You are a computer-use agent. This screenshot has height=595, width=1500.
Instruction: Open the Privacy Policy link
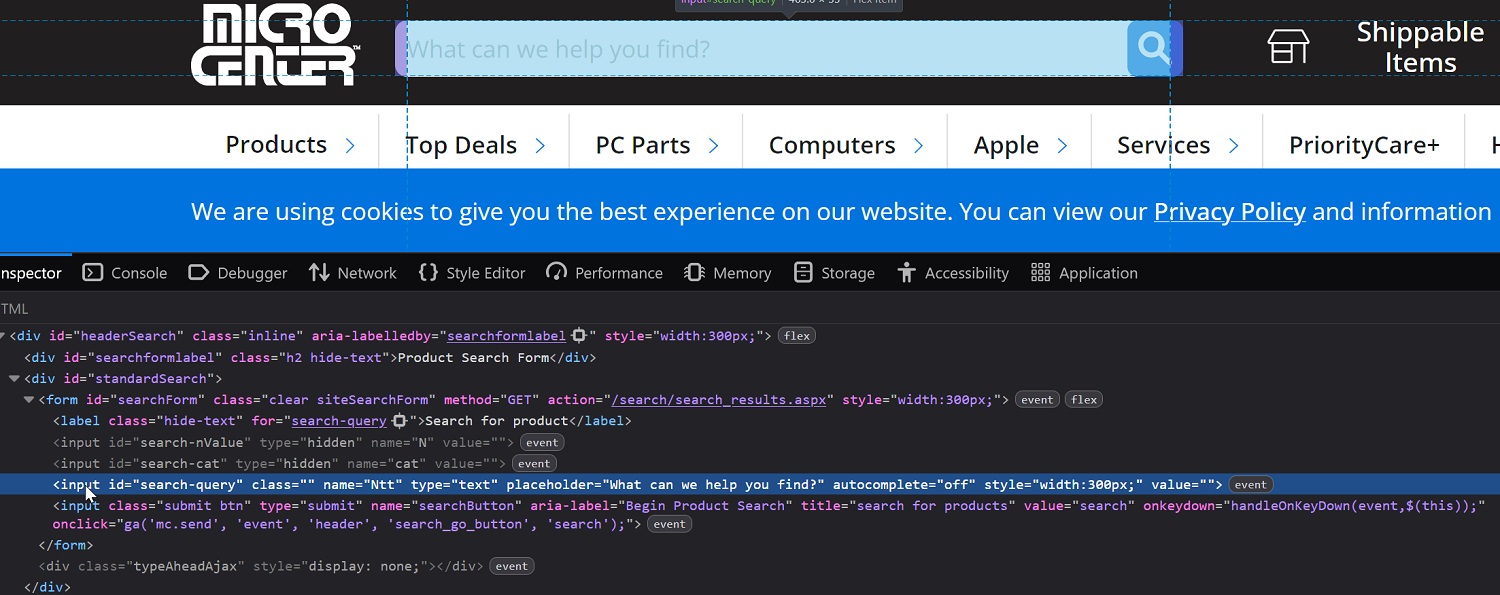click(x=1229, y=211)
